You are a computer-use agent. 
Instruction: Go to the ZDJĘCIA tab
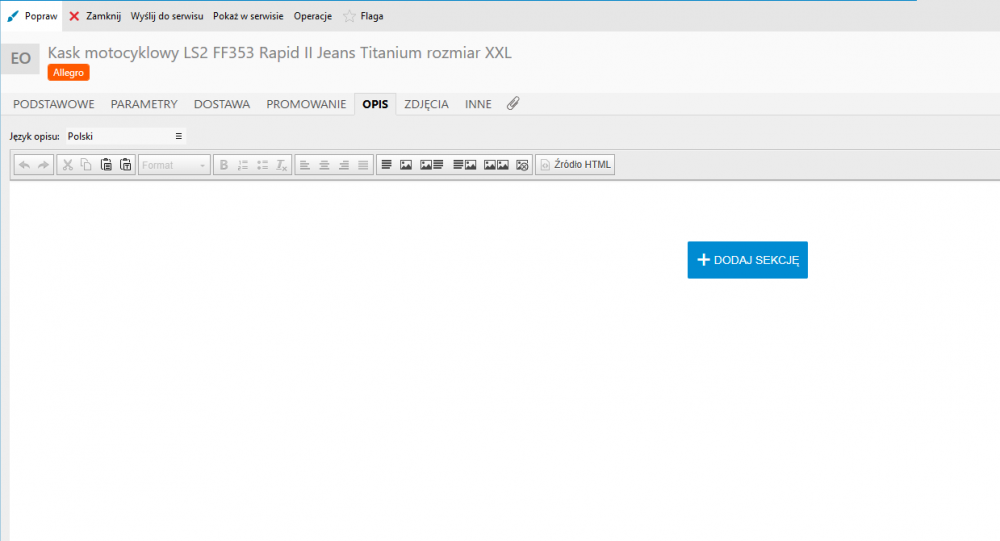[x=426, y=104]
